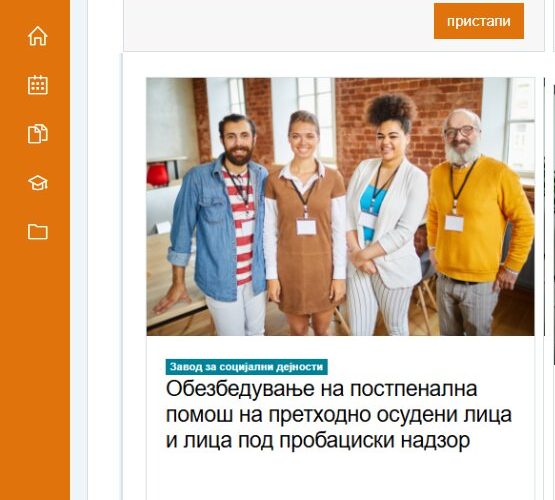555x500 pixels.
Task: Click title line помош на претходно осудени лица
Action: pyautogui.click(x=339, y=414)
